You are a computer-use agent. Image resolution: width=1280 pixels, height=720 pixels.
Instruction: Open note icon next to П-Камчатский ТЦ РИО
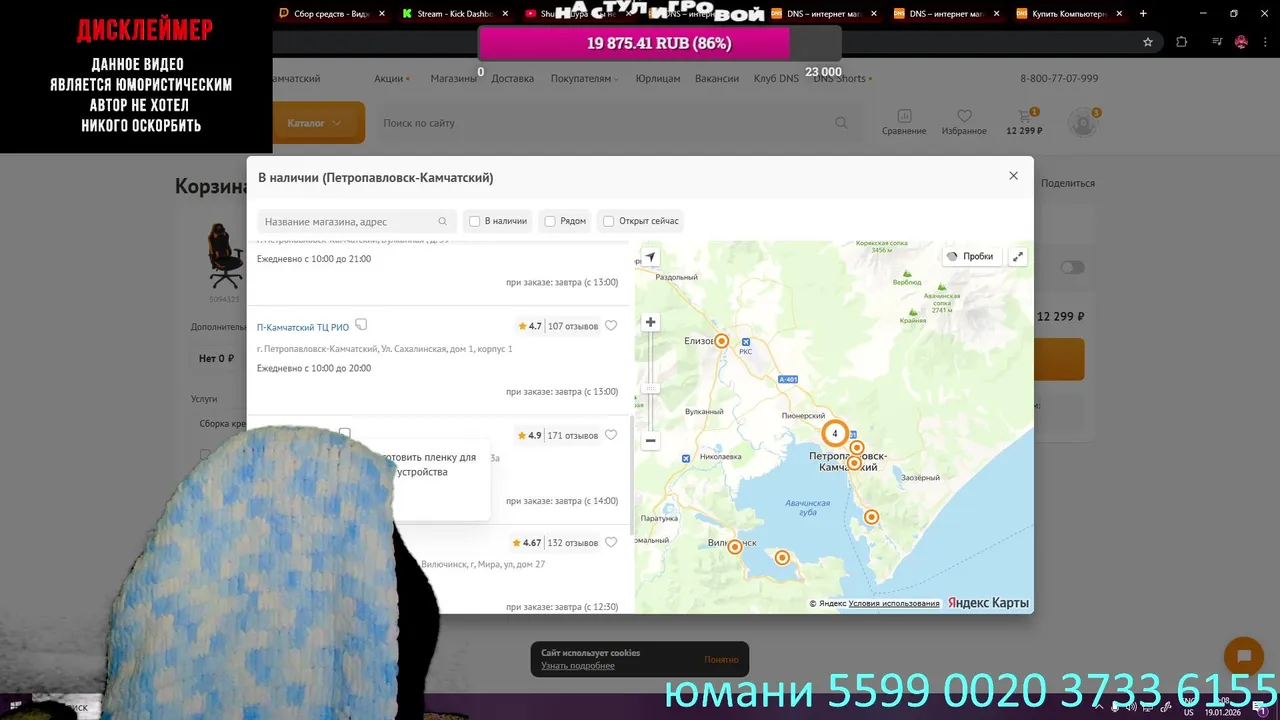pos(361,325)
